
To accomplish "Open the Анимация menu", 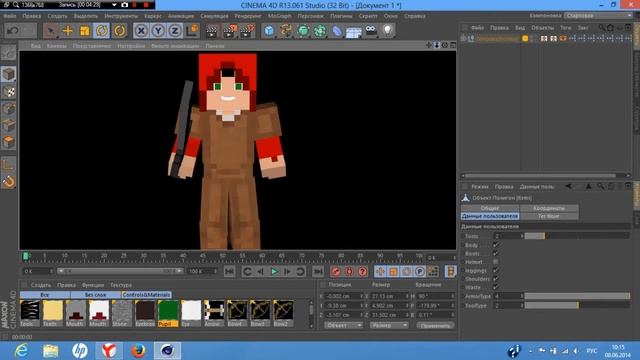I will tap(181, 16).
